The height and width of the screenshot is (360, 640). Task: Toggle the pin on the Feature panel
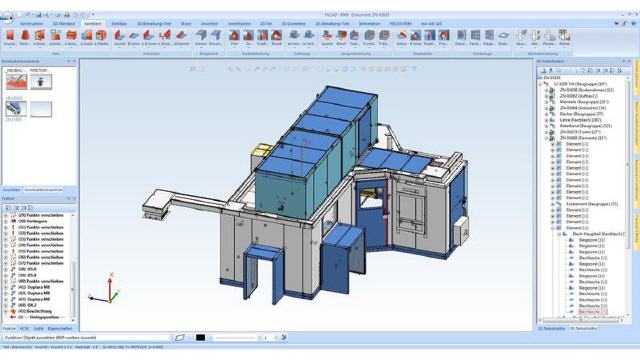click(69, 198)
